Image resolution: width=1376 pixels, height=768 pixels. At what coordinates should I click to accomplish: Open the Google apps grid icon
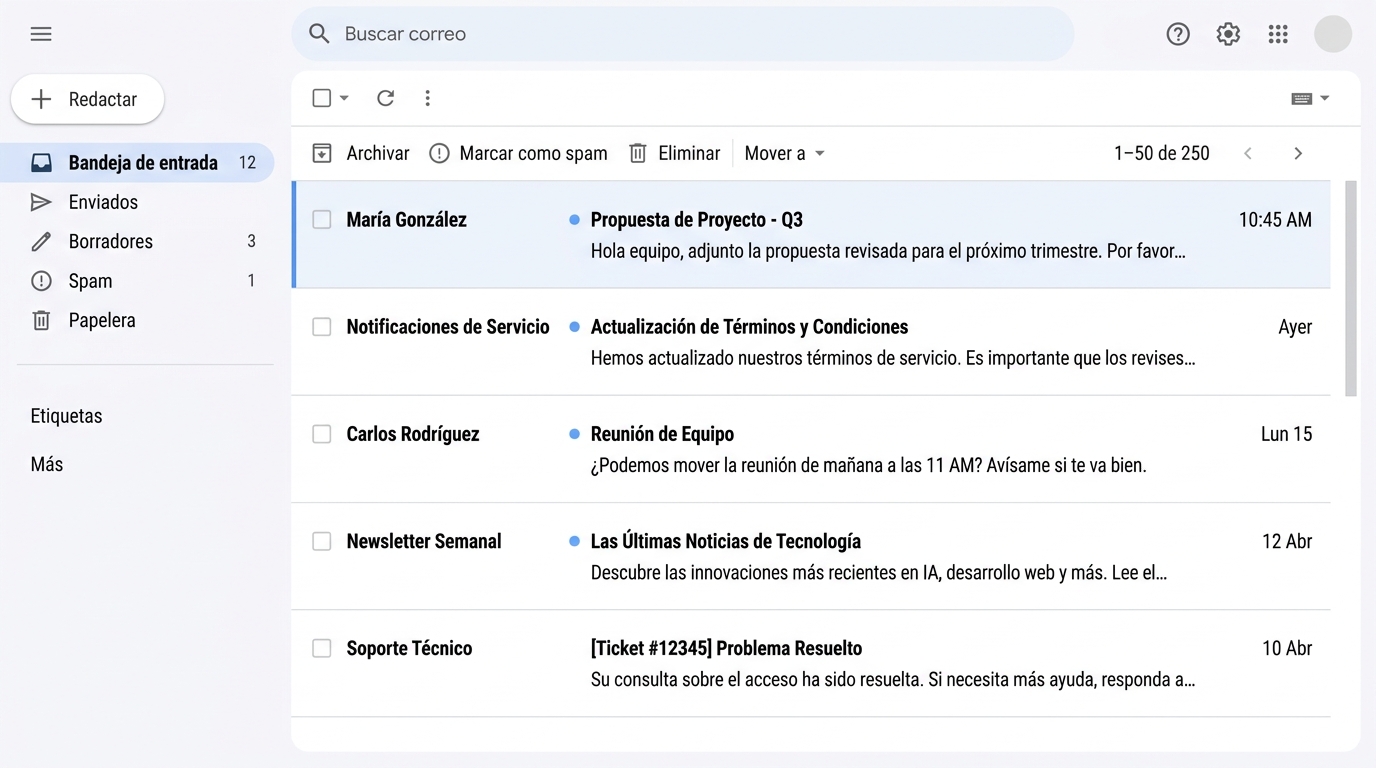pyautogui.click(x=1278, y=34)
